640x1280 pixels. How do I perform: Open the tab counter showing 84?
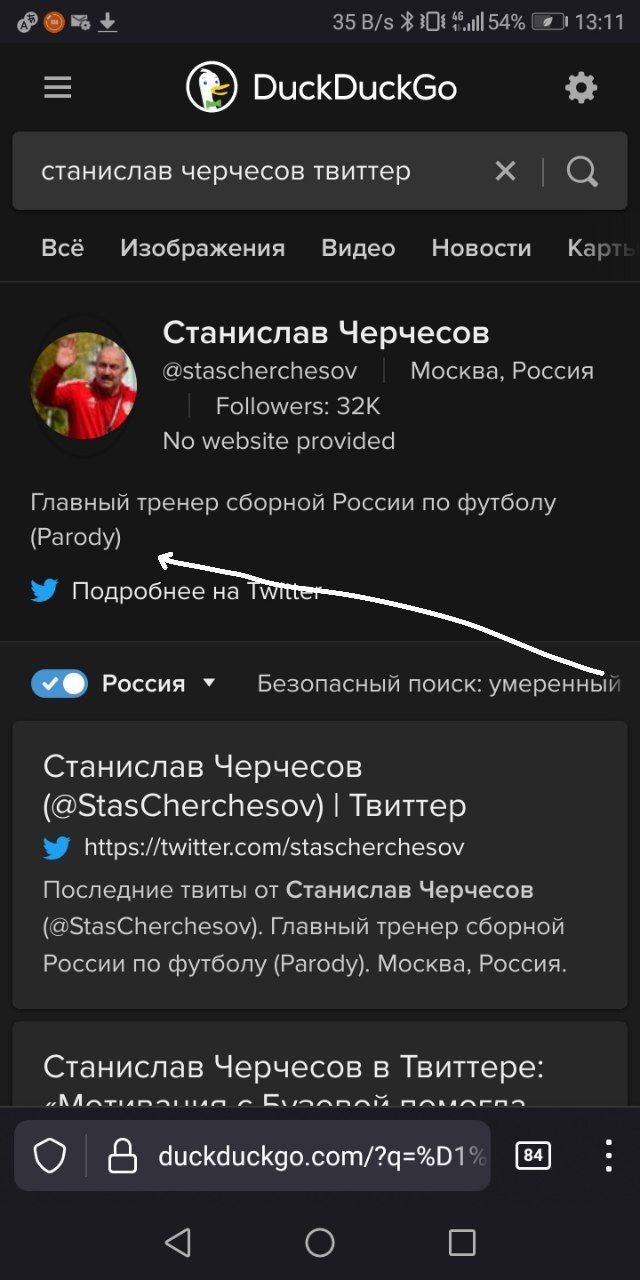click(x=533, y=1156)
